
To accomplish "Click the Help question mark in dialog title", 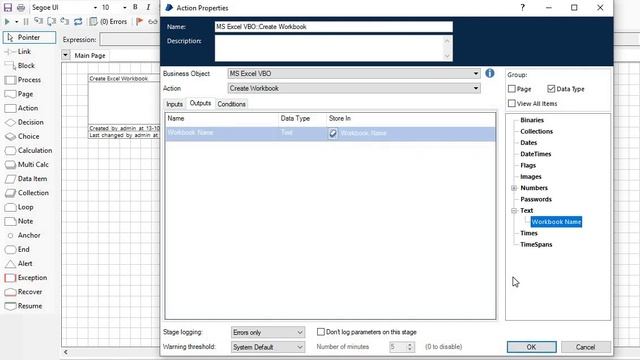I will [522, 7].
